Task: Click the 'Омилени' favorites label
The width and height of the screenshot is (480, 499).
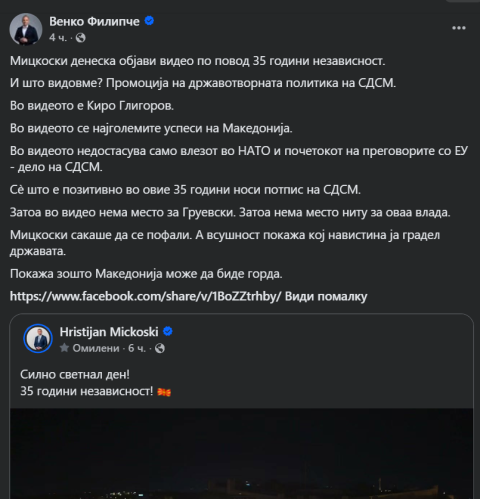Action: pyautogui.click(x=96, y=348)
